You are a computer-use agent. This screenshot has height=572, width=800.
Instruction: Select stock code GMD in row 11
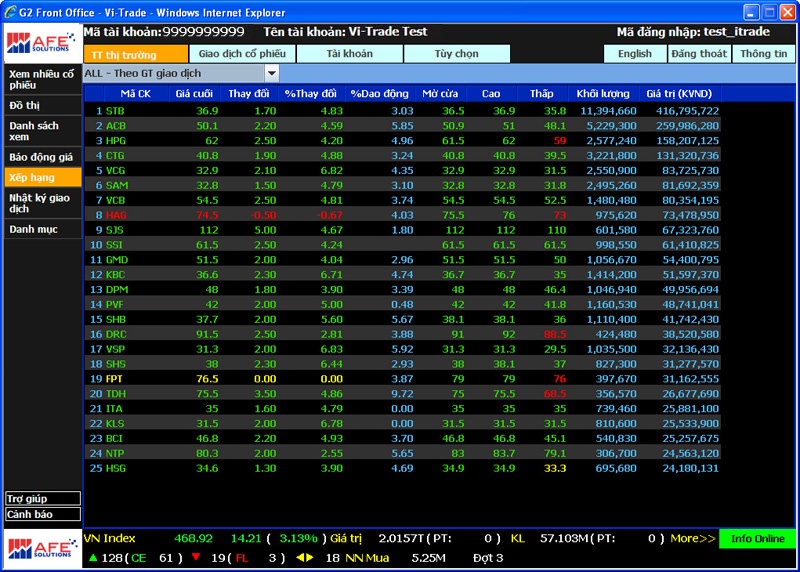click(117, 260)
